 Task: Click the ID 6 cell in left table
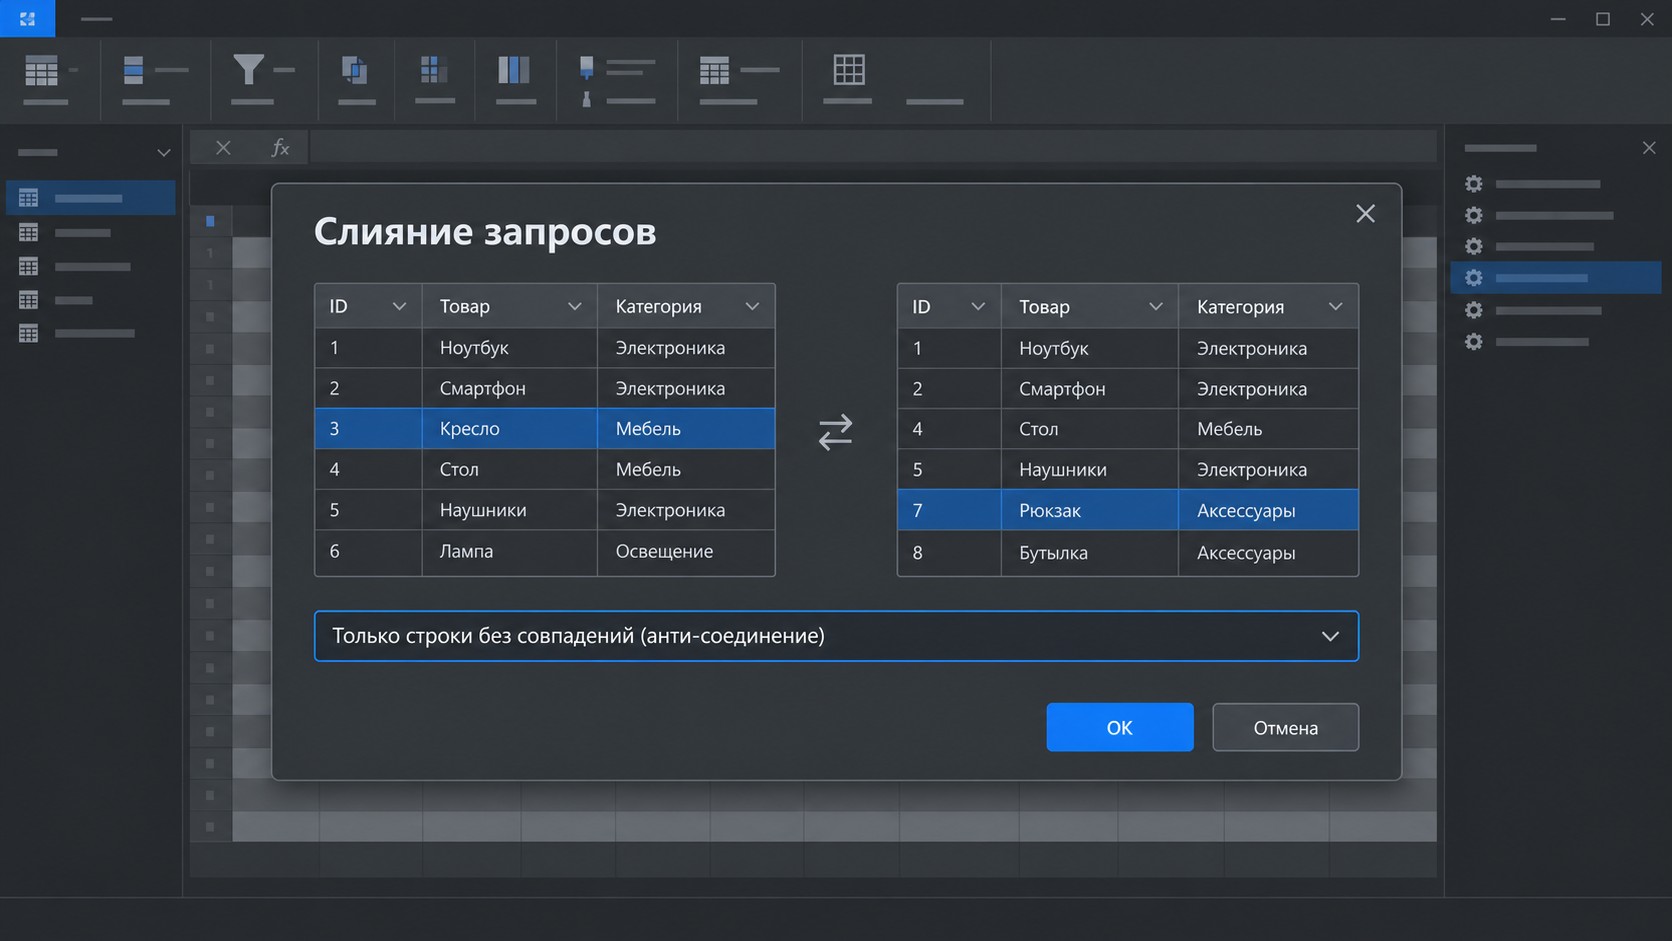pos(368,551)
